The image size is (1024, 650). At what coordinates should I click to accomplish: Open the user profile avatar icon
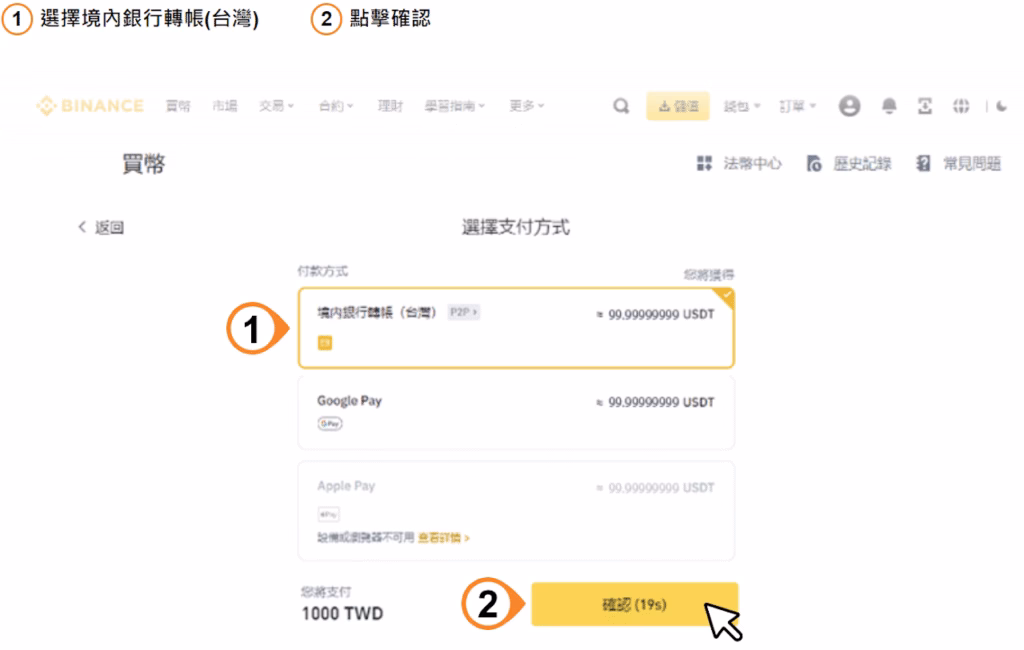(849, 106)
